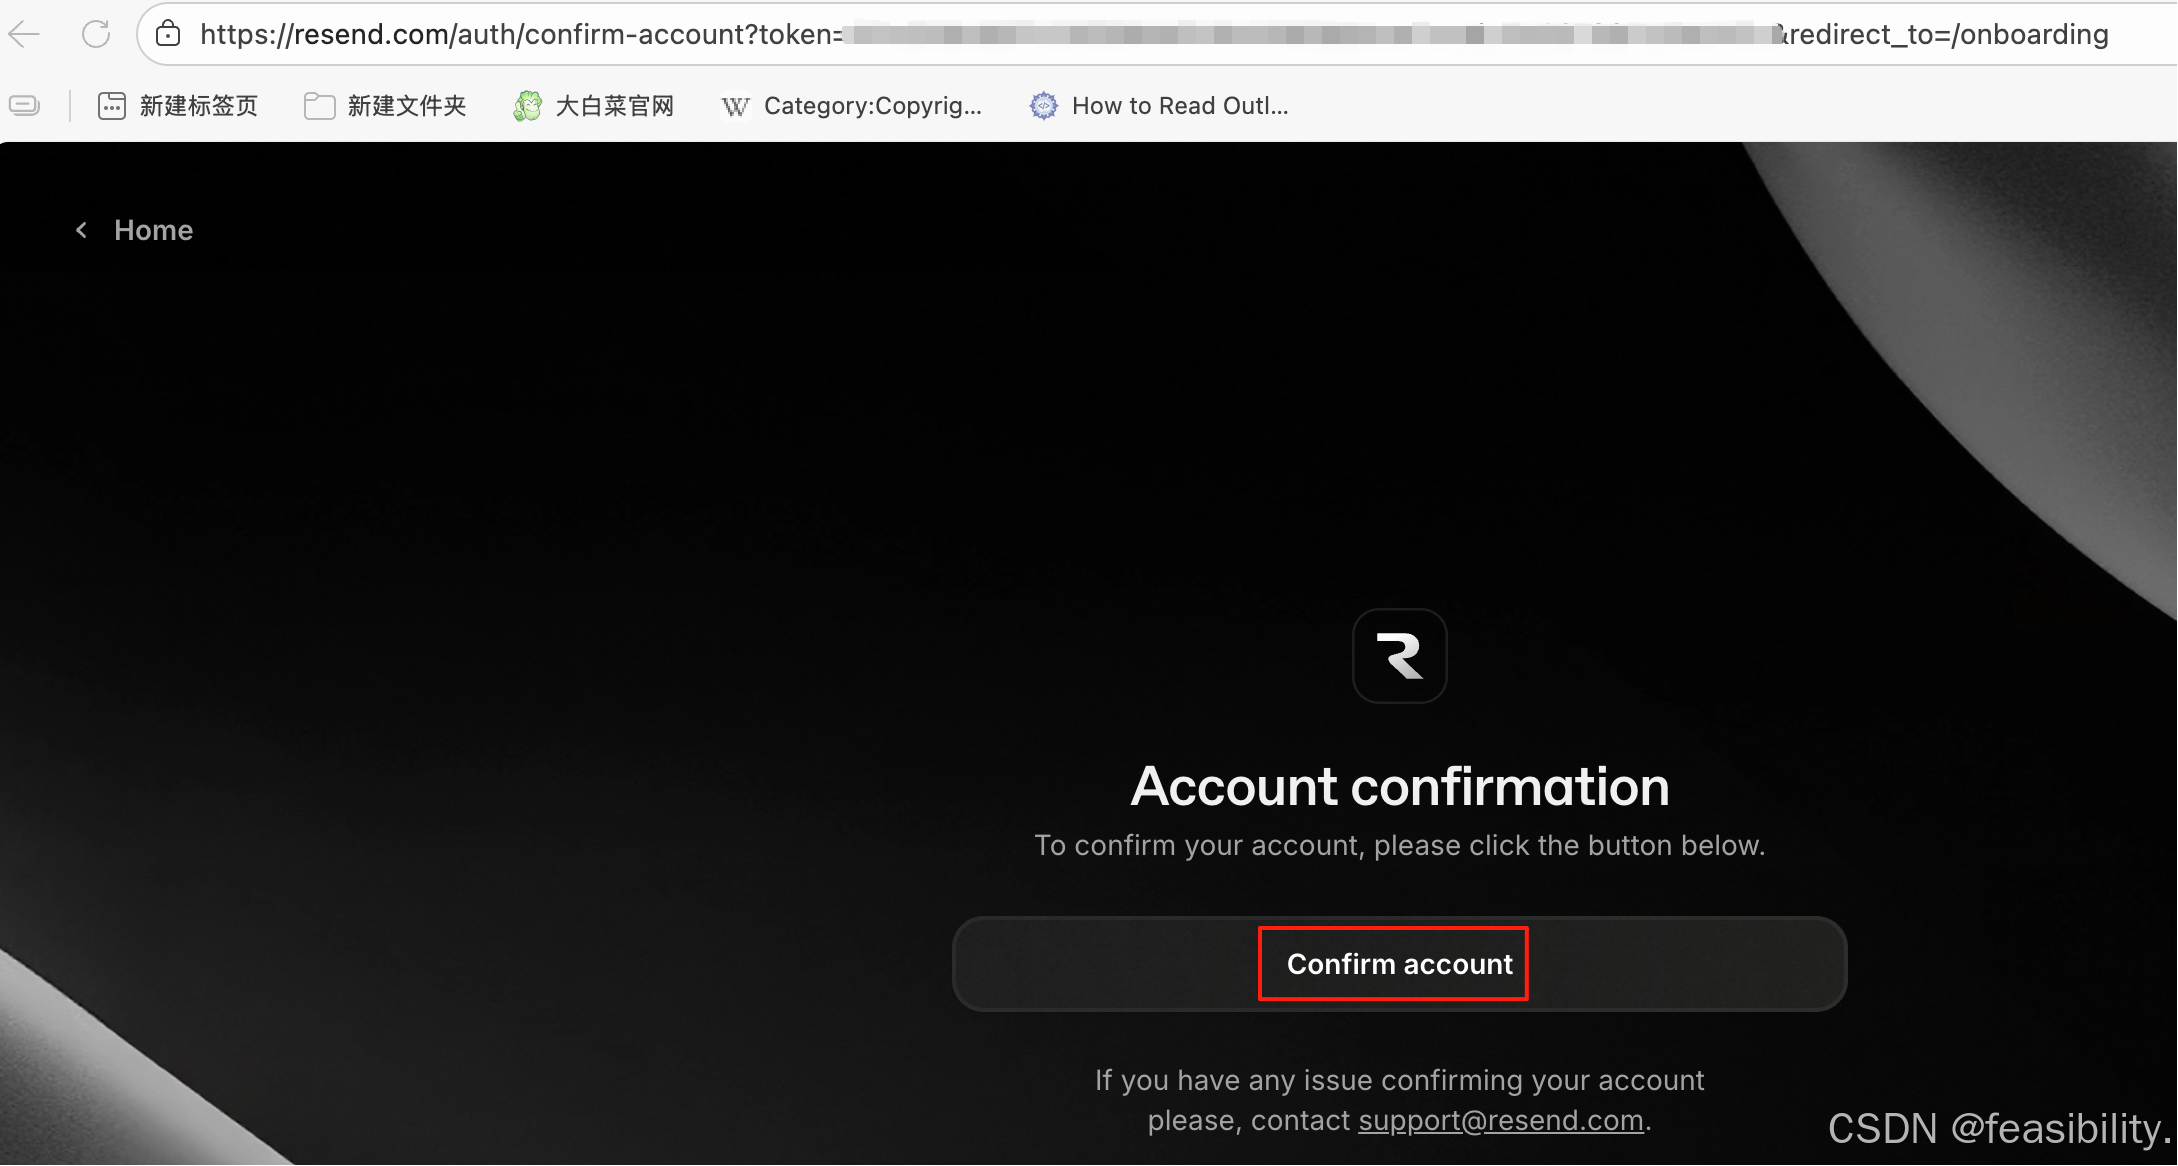Screen dimensions: 2178x1166
Task: Open the site info lock icon
Action: click(168, 34)
